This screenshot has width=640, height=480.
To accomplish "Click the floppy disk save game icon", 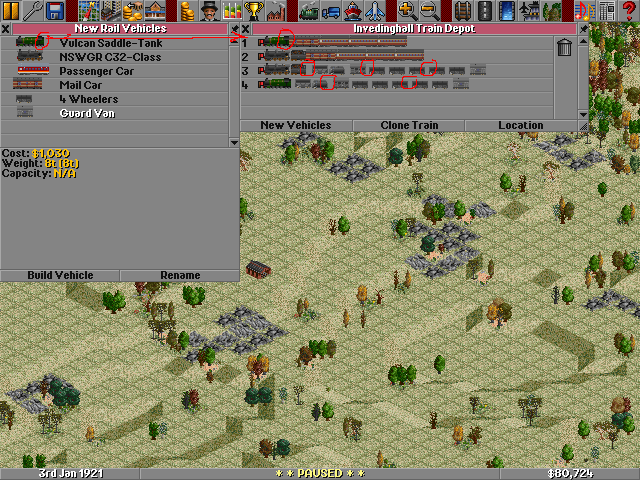I will (x=55, y=11).
